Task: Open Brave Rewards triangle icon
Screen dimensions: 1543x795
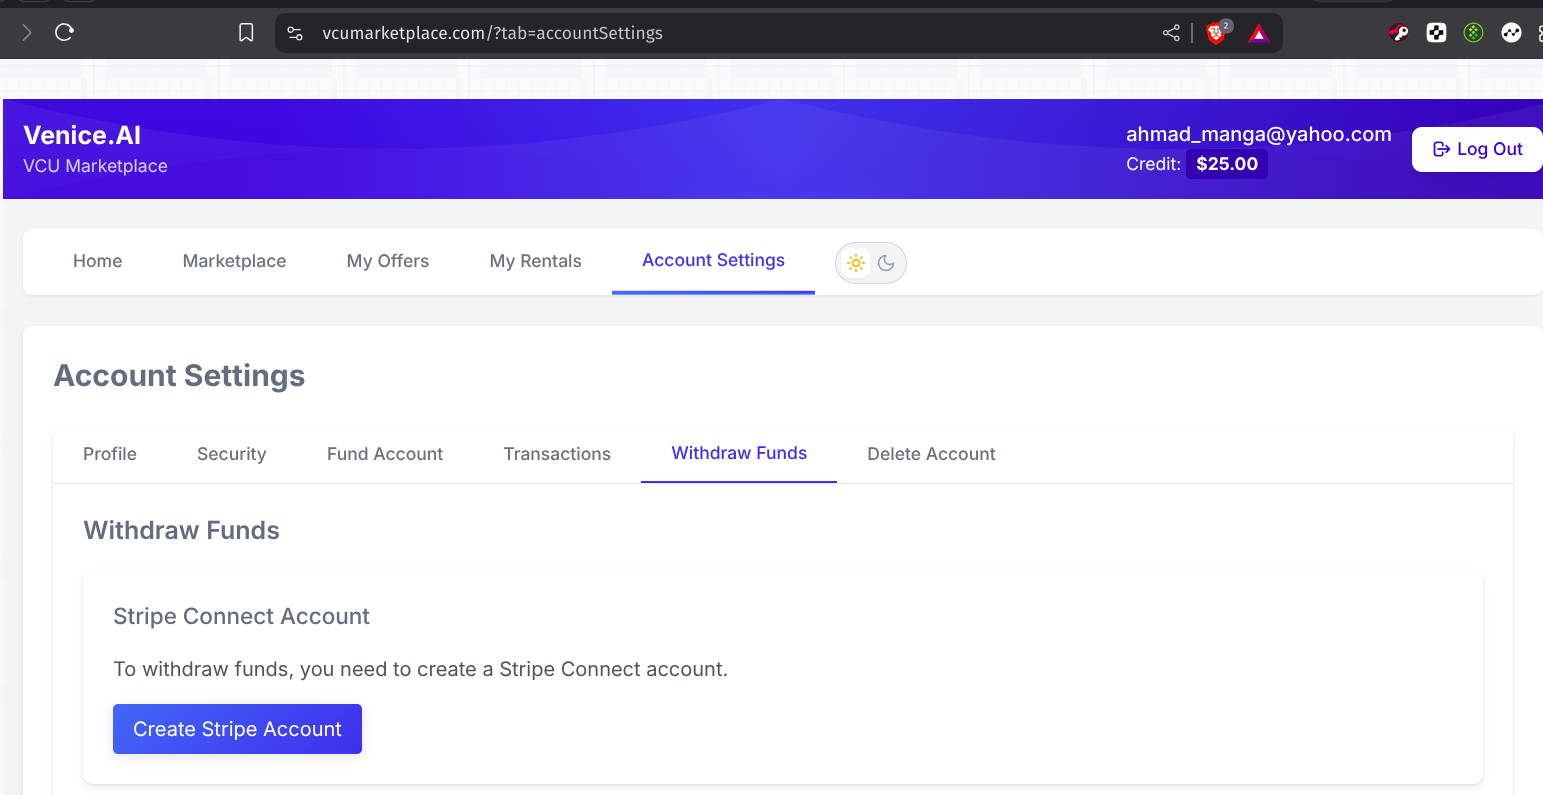Action: [1258, 33]
